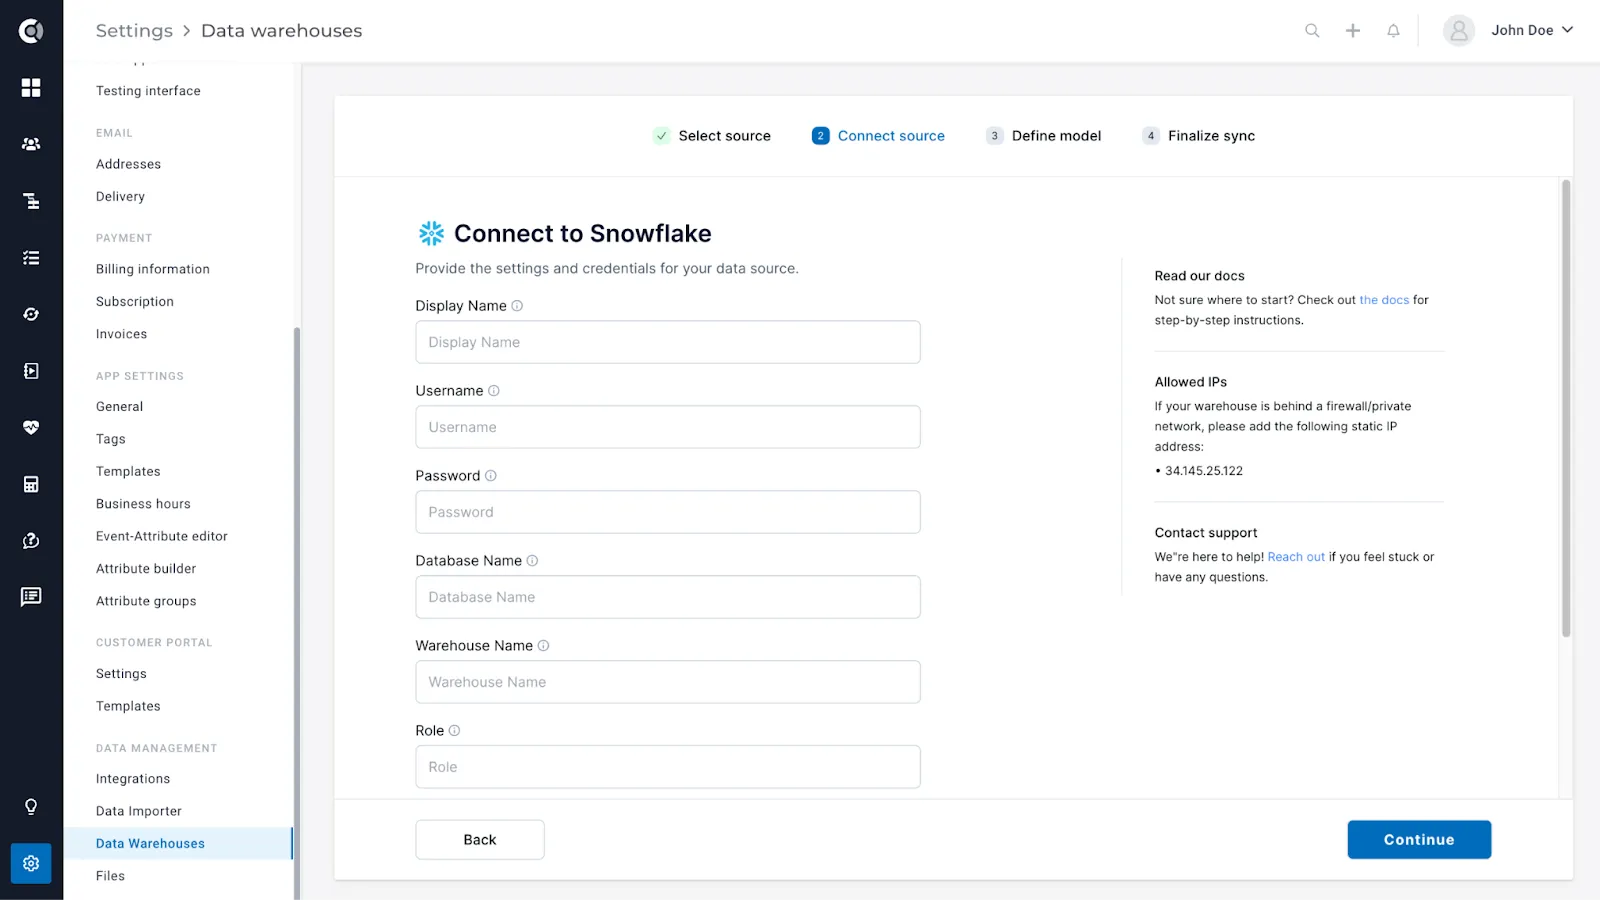Open the docs link
Screen dimensions: 1600x900
(x=1384, y=300)
